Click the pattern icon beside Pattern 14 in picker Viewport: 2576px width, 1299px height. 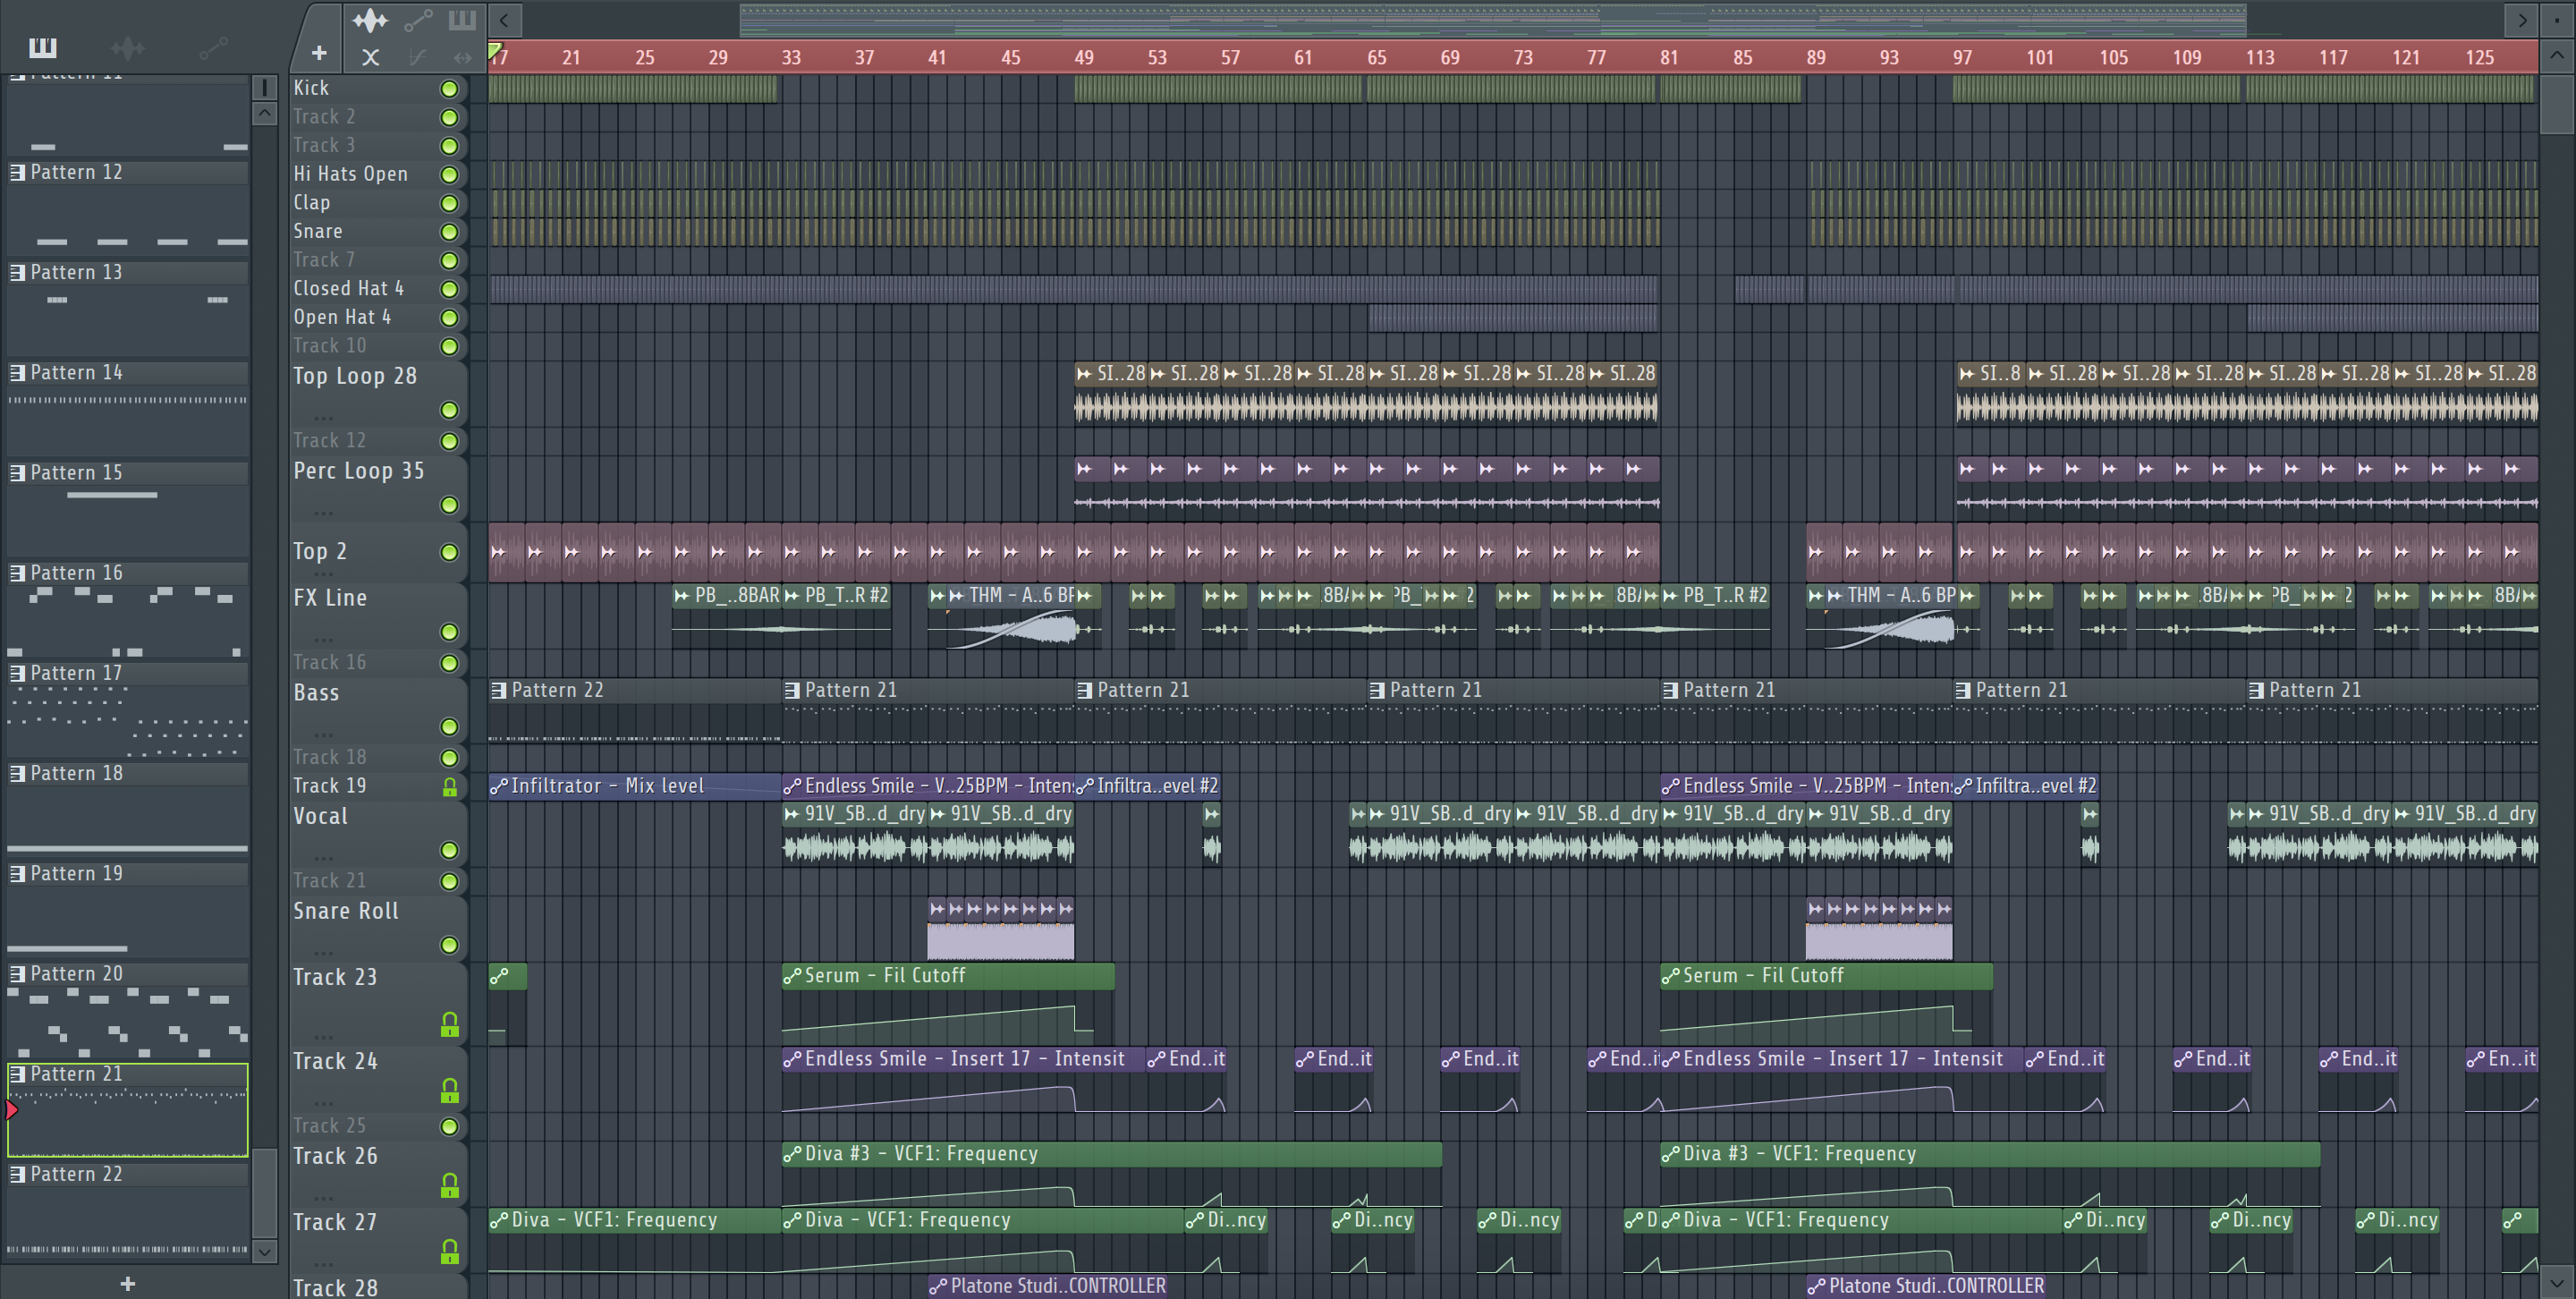coord(17,373)
